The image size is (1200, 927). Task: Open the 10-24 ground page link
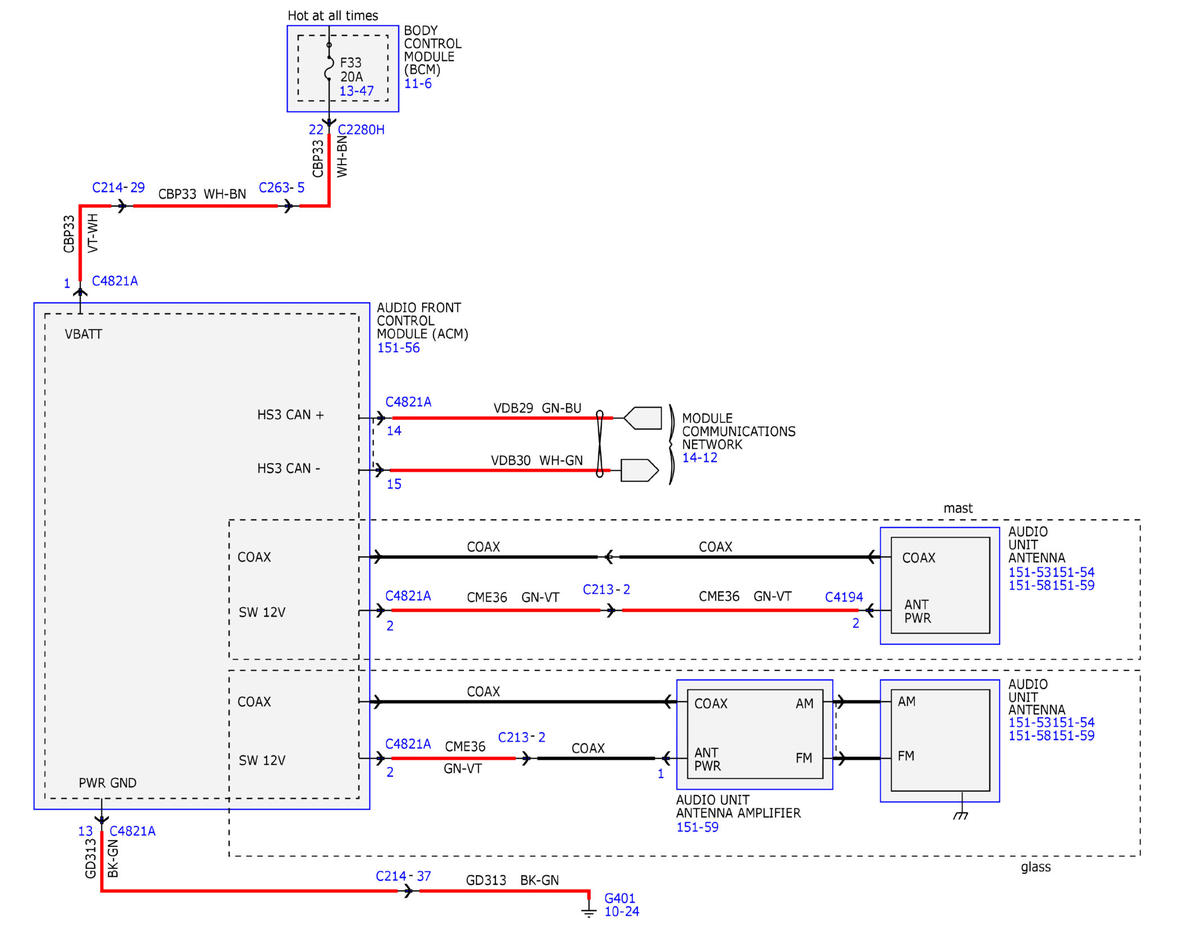621,912
